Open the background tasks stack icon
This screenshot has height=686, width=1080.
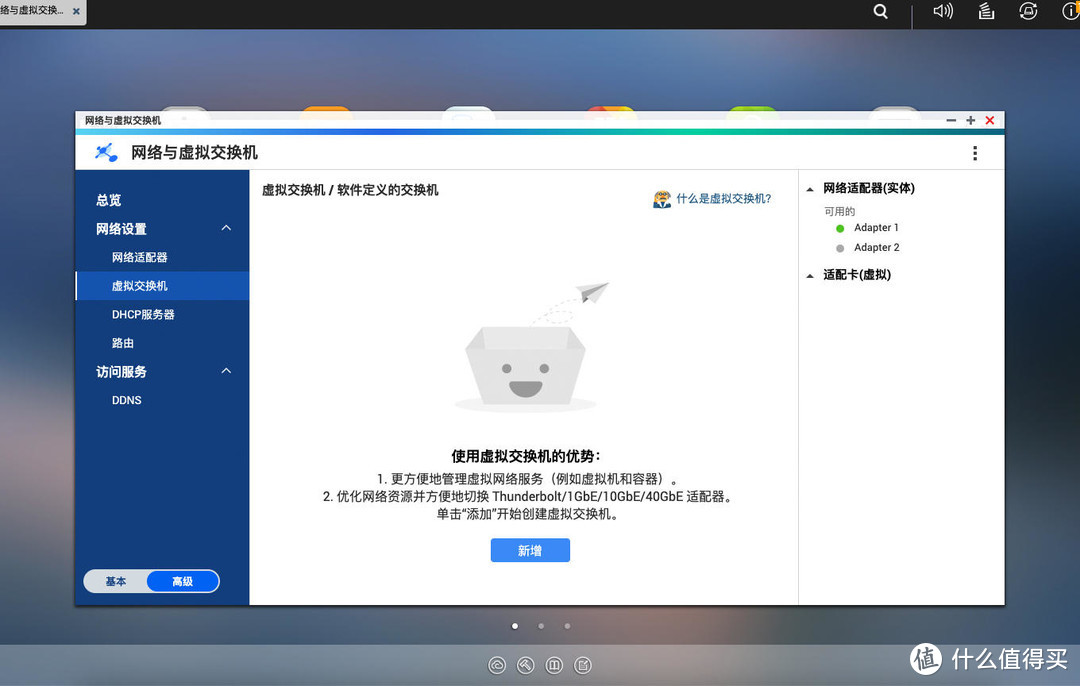tap(986, 11)
